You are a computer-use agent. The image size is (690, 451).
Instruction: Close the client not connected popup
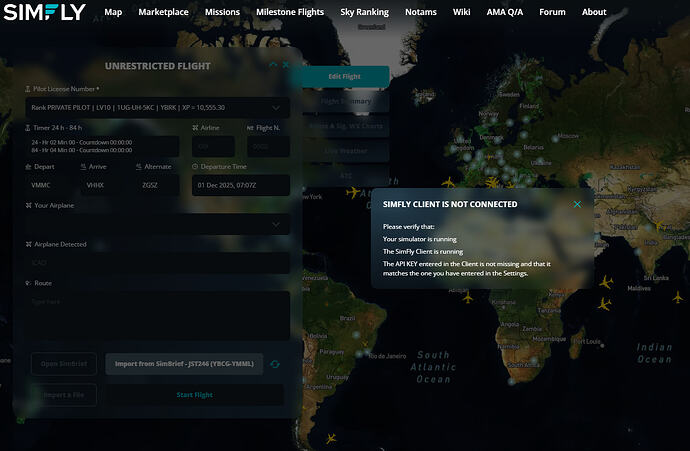[577, 204]
